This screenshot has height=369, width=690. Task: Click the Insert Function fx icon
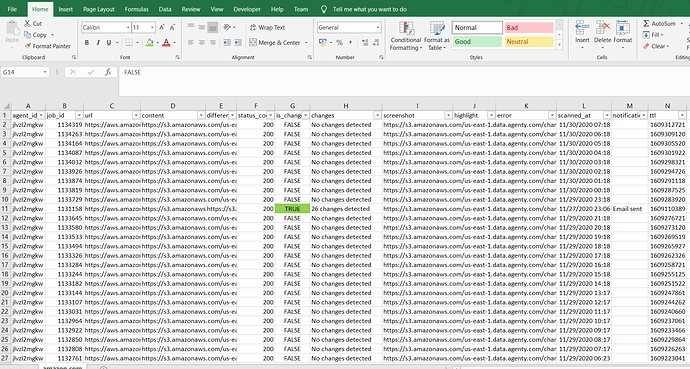click(108, 72)
